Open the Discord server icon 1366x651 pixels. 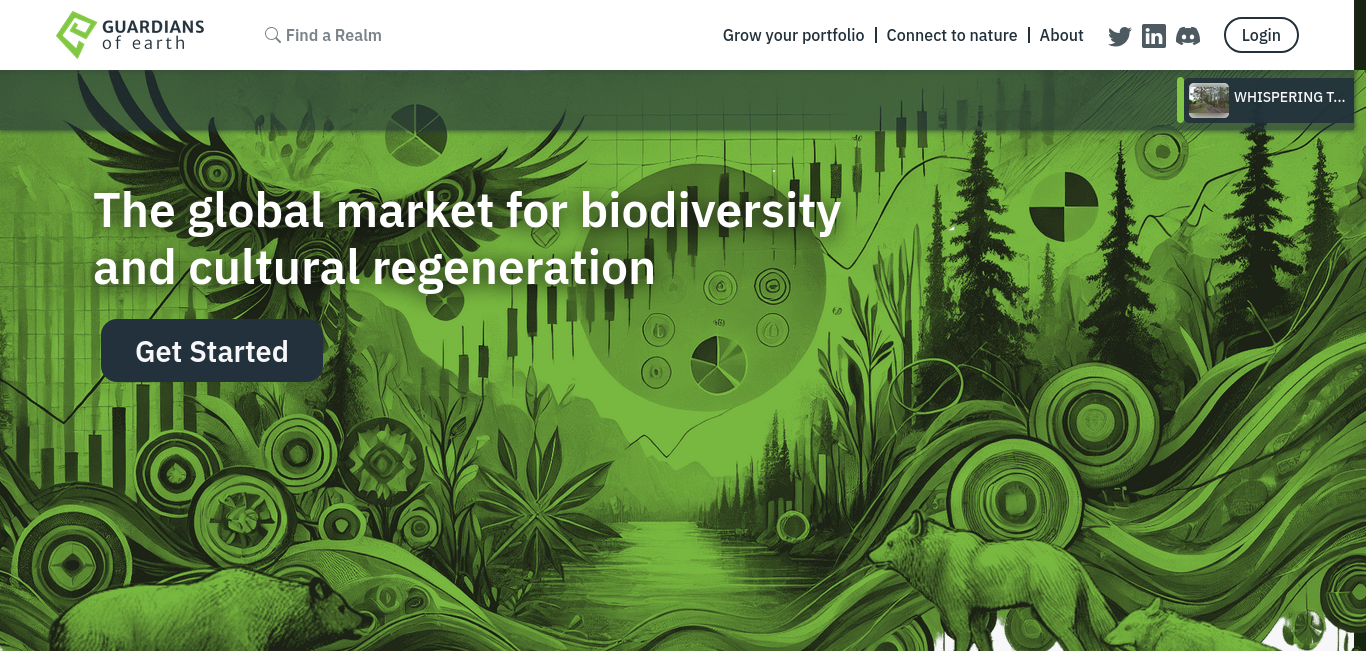click(1188, 36)
